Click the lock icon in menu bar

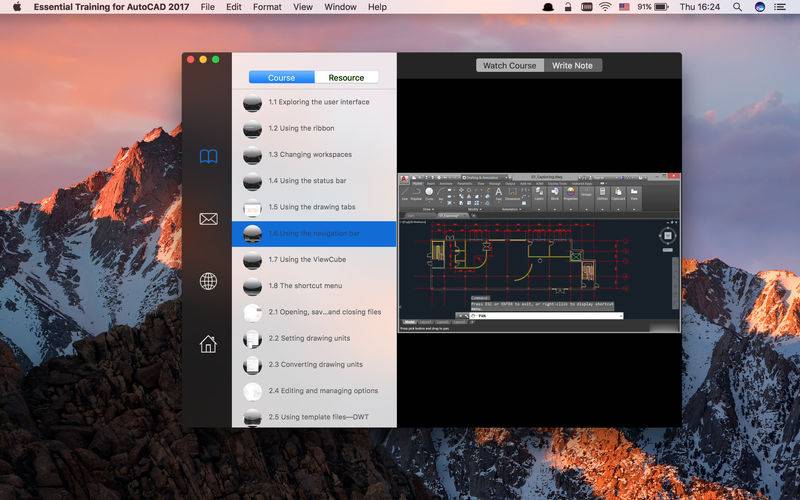tap(568, 7)
